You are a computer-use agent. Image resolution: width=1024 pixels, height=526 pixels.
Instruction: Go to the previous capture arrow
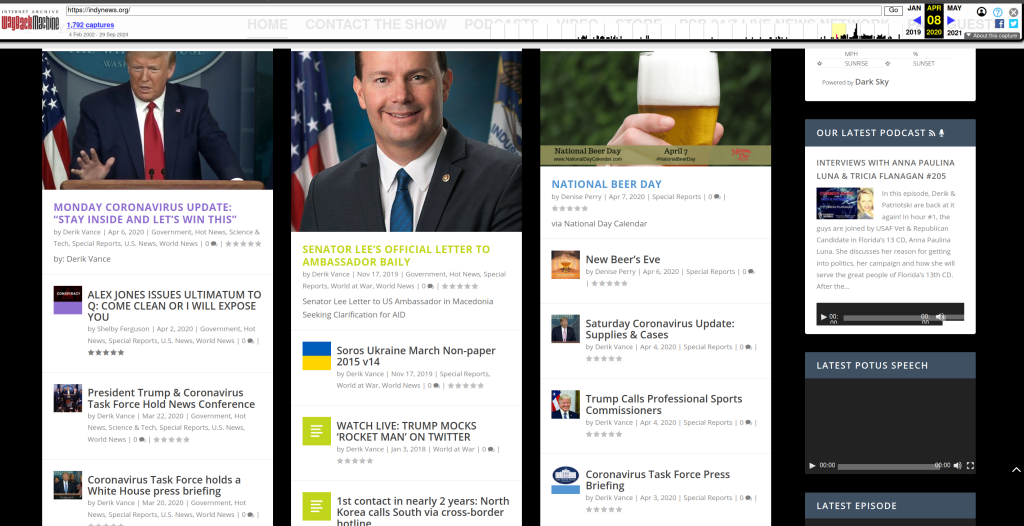[917, 20]
